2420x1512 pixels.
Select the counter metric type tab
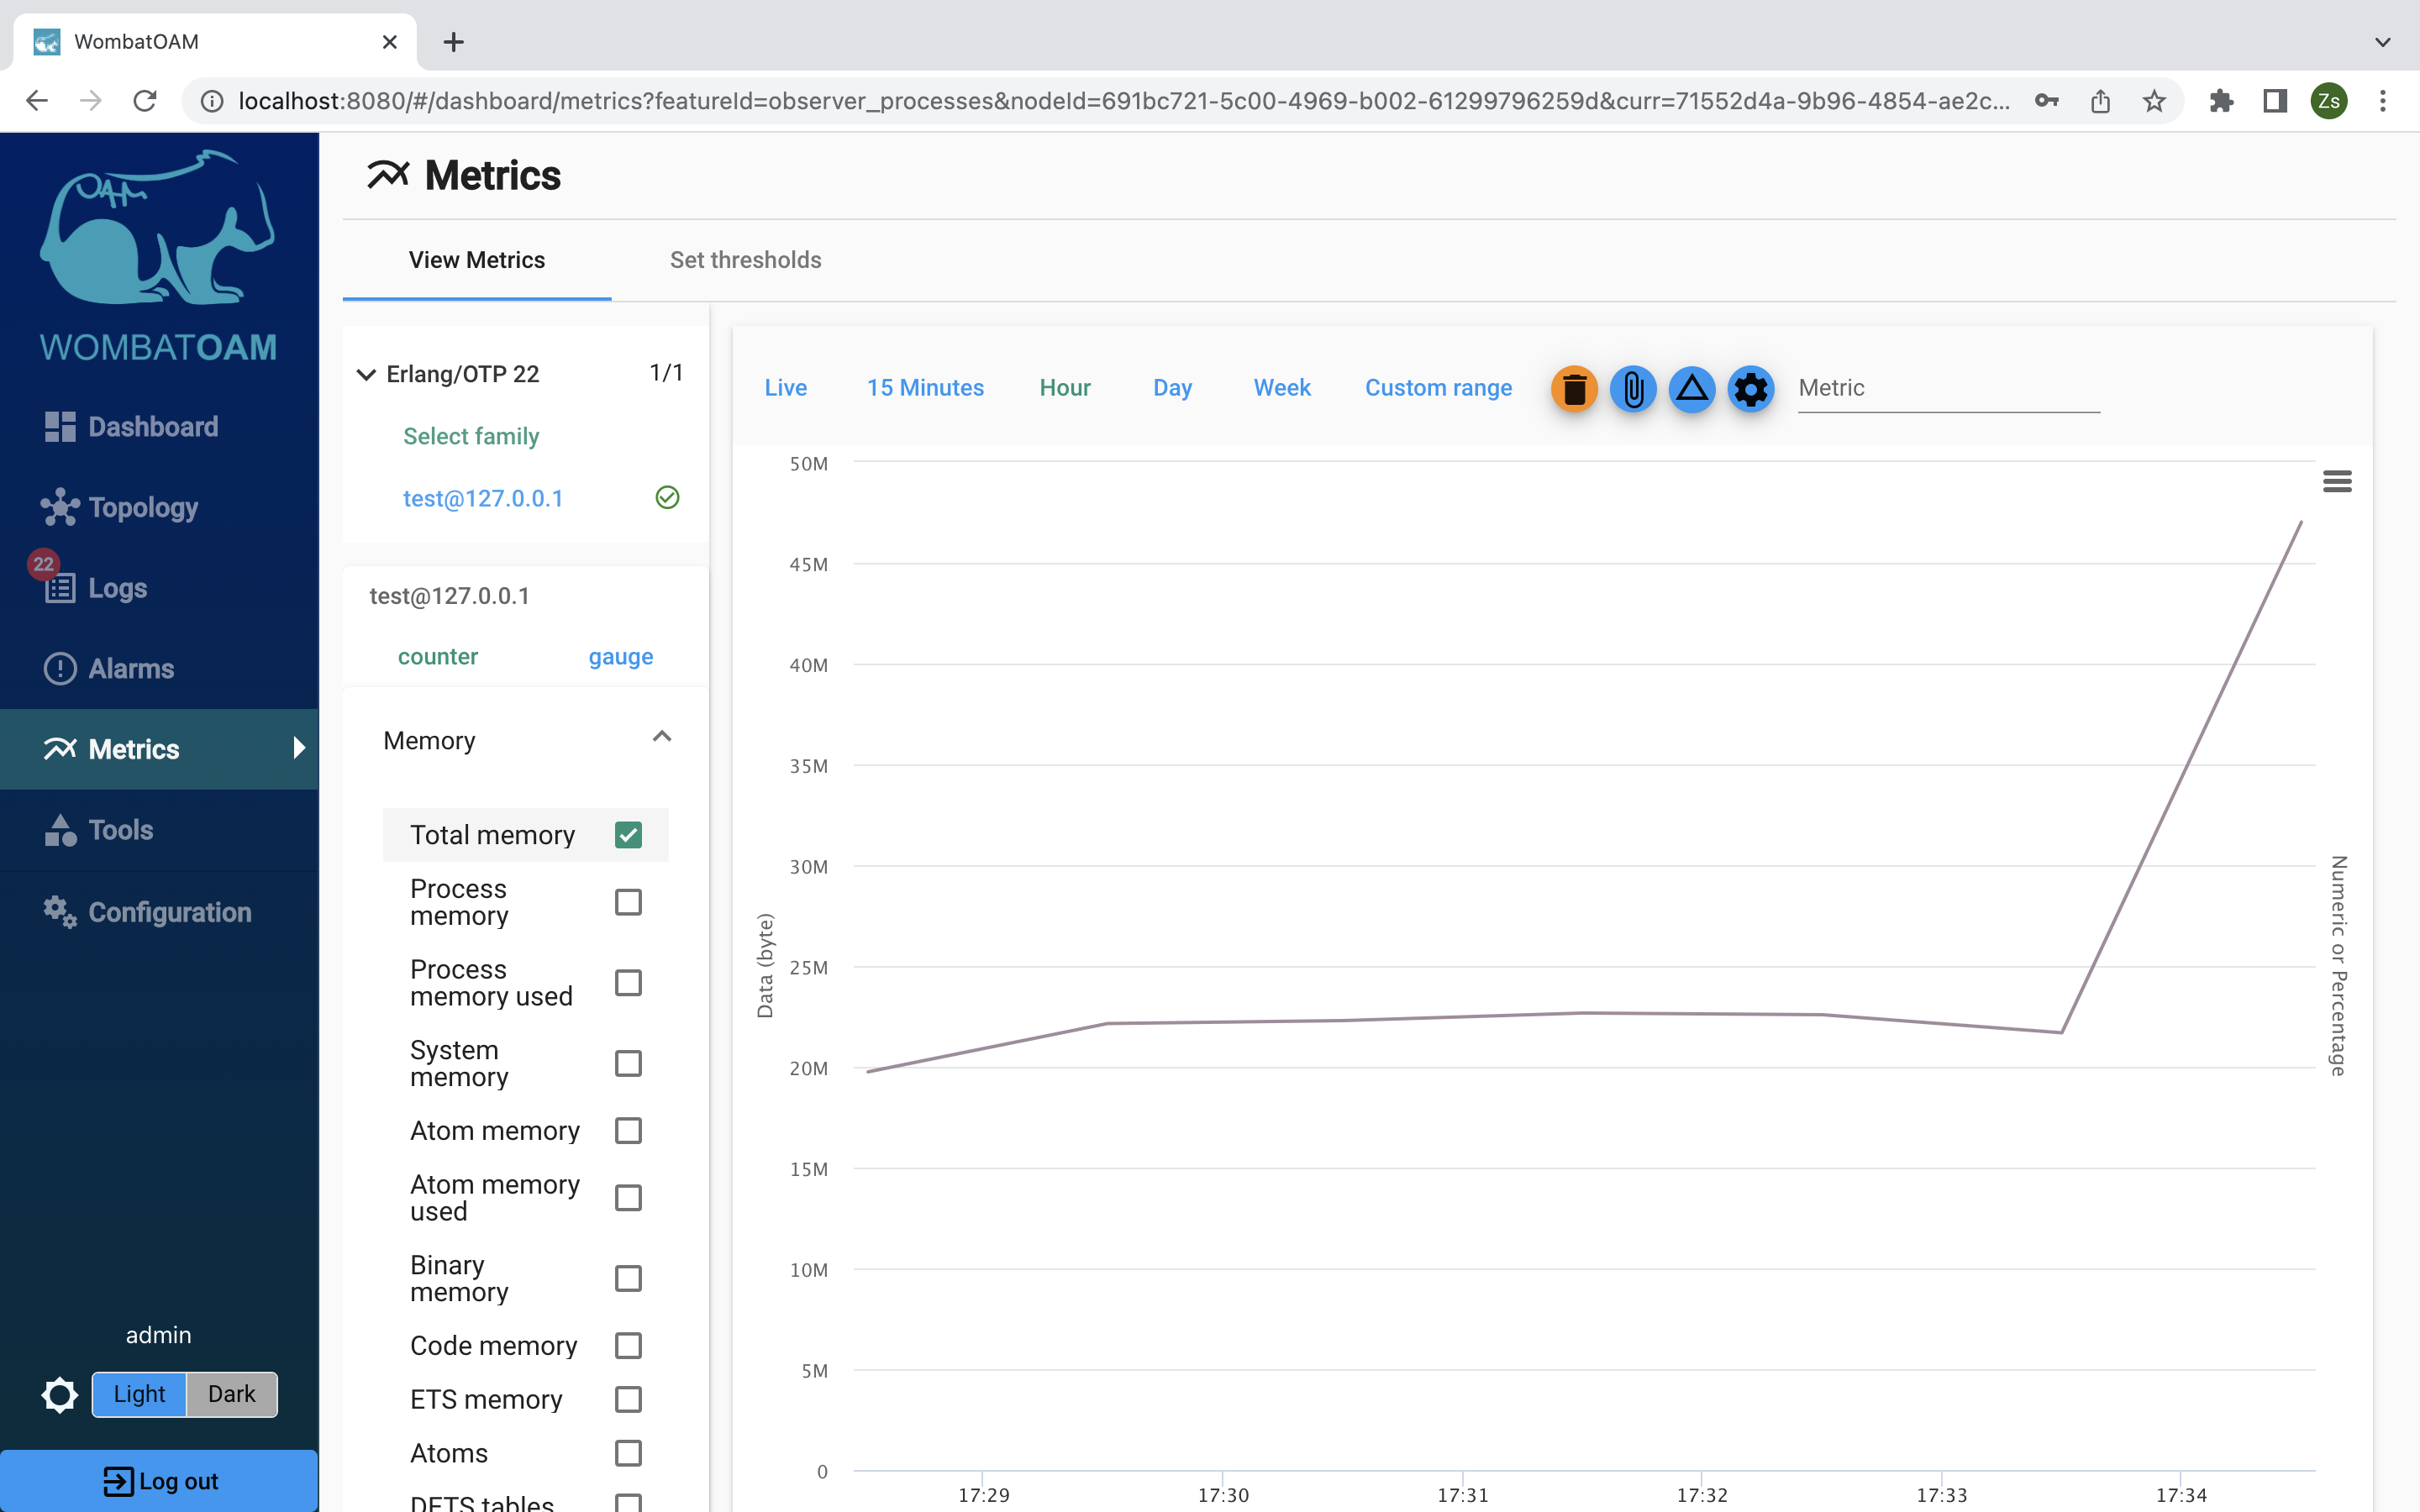tap(438, 656)
